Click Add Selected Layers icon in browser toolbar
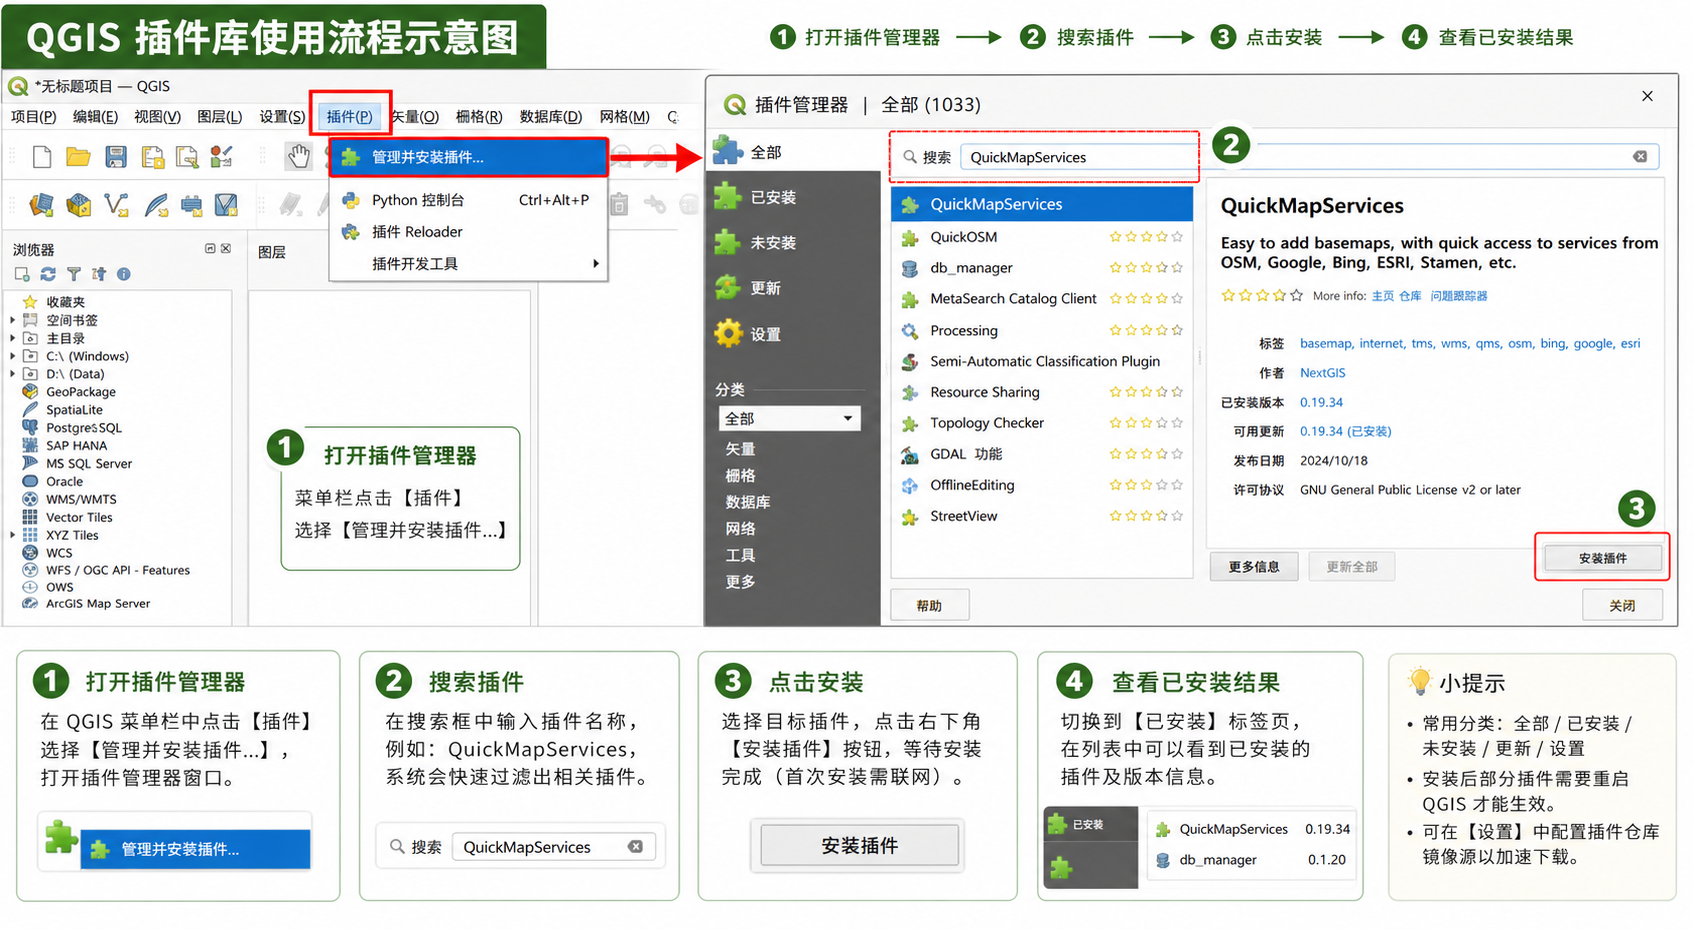 point(22,274)
